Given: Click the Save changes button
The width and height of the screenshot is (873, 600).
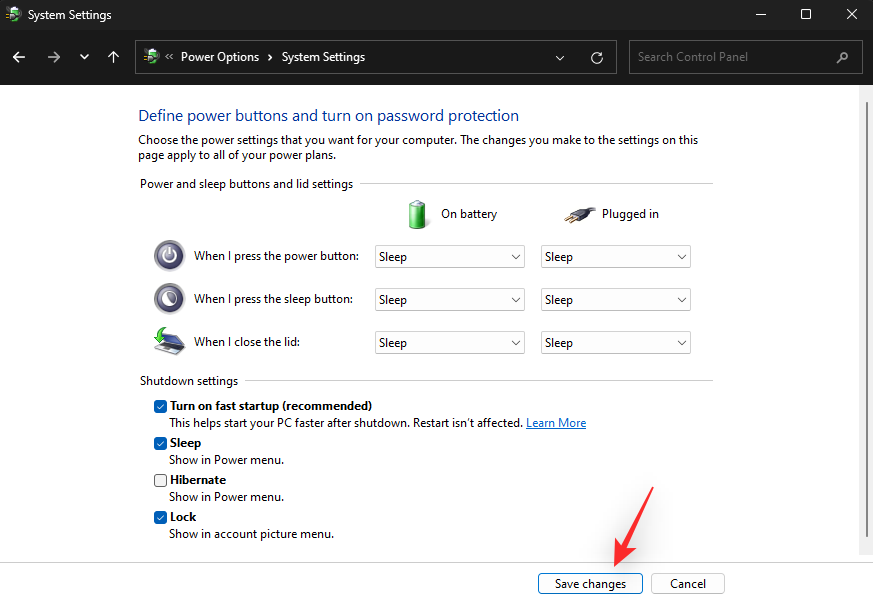Looking at the screenshot, I should click(590, 583).
